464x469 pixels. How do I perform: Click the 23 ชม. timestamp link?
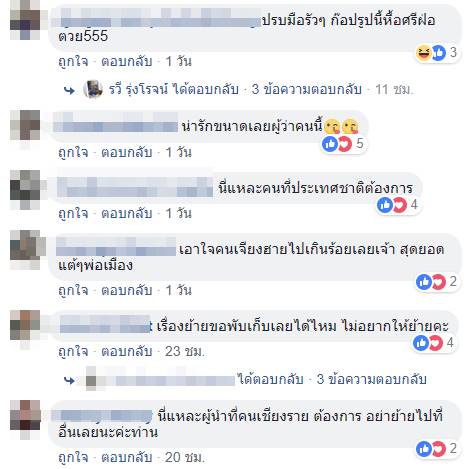point(185,352)
